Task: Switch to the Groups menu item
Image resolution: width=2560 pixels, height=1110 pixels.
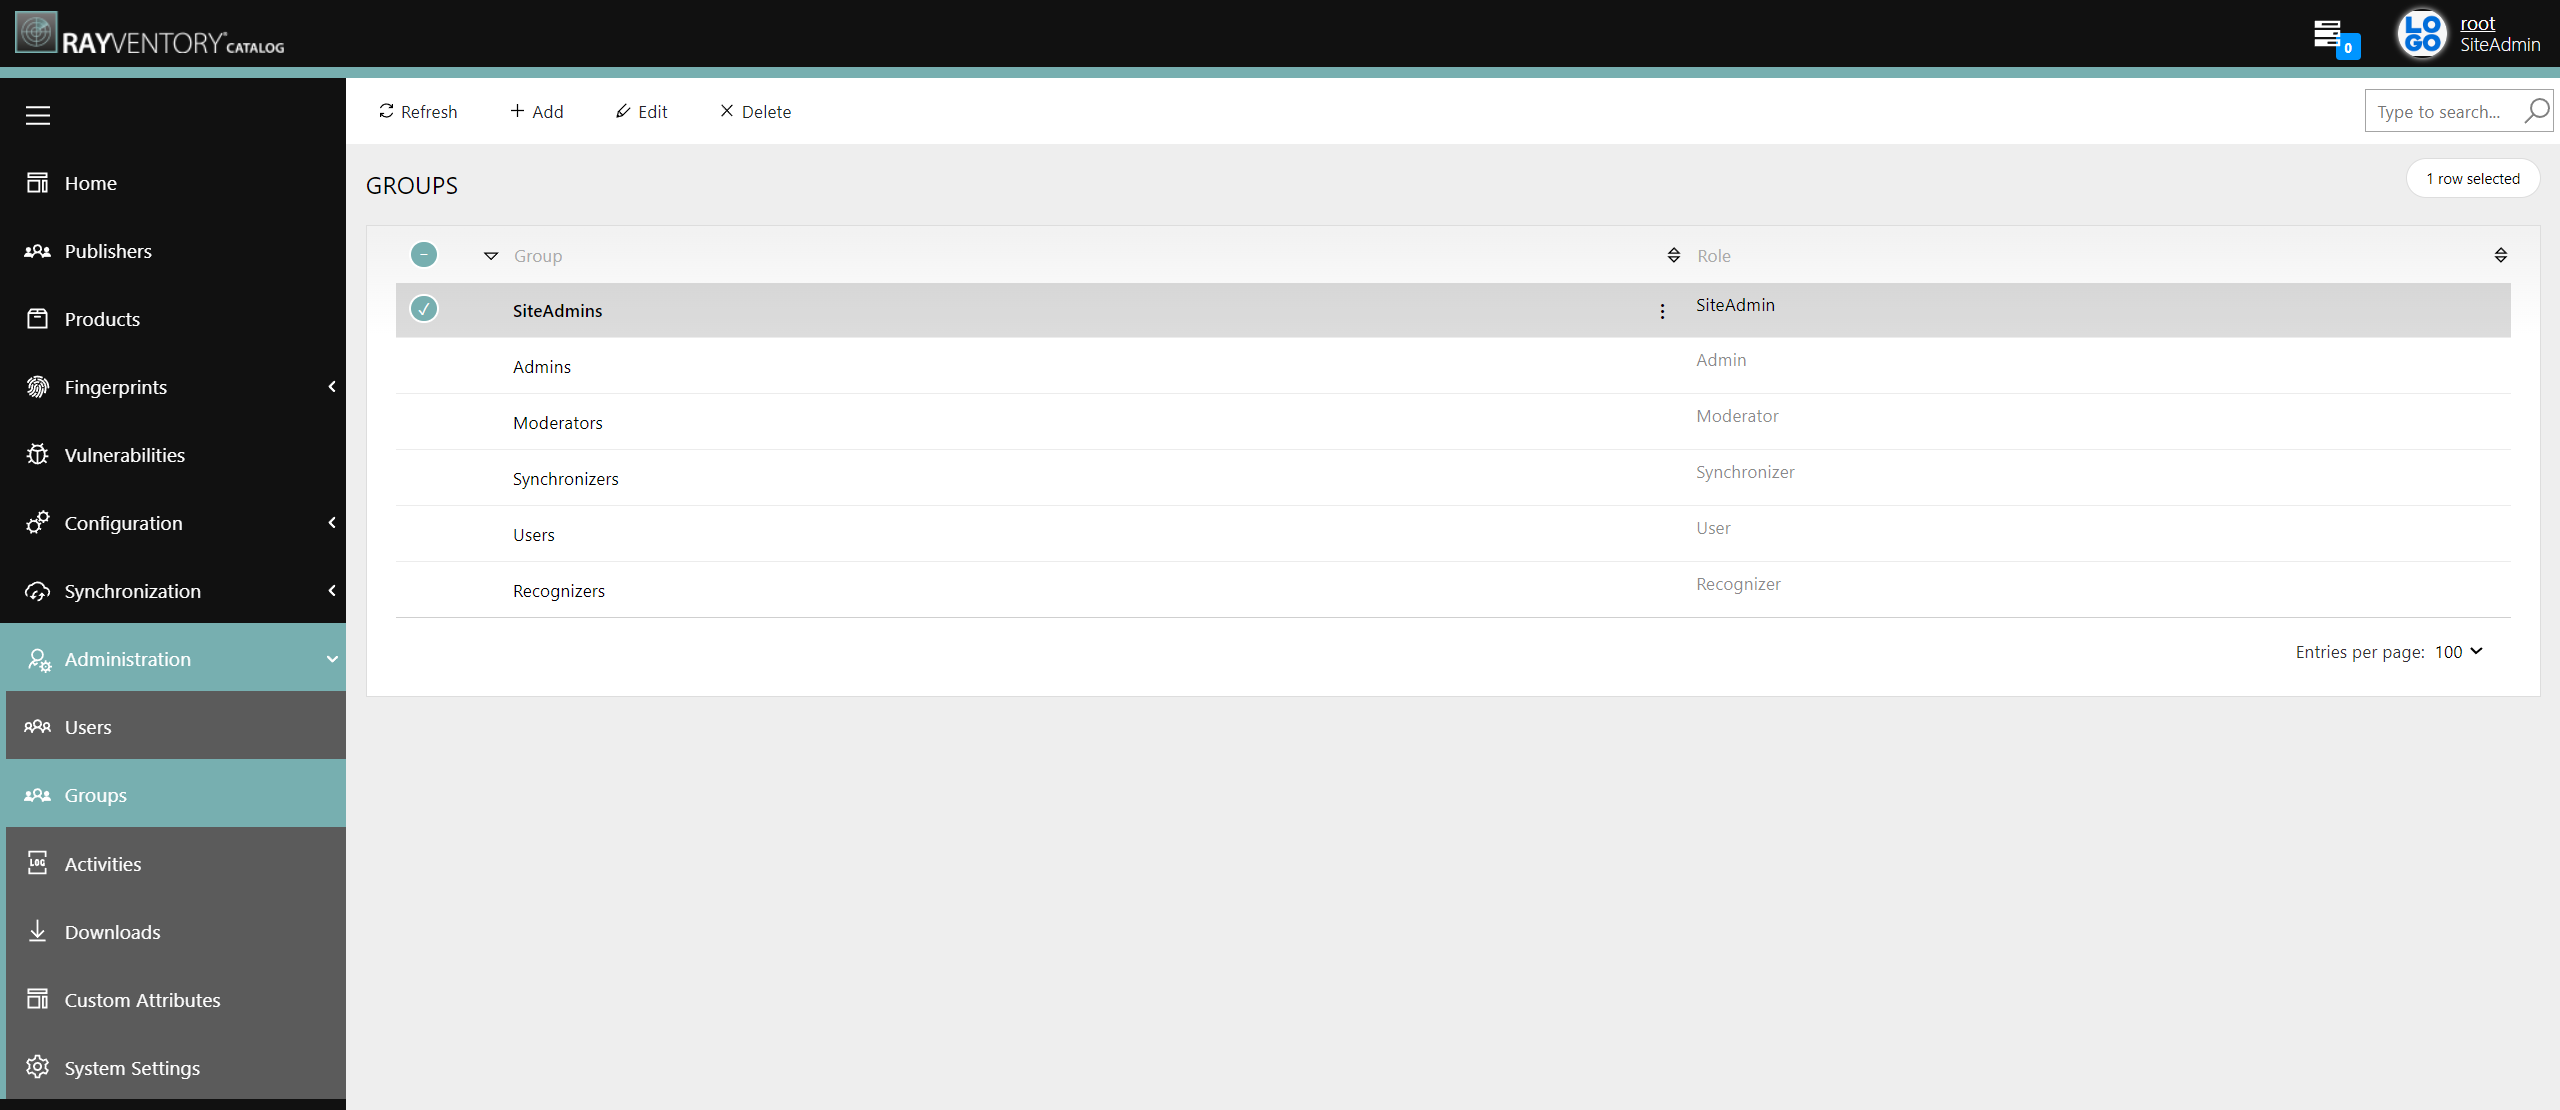Action: click(95, 794)
